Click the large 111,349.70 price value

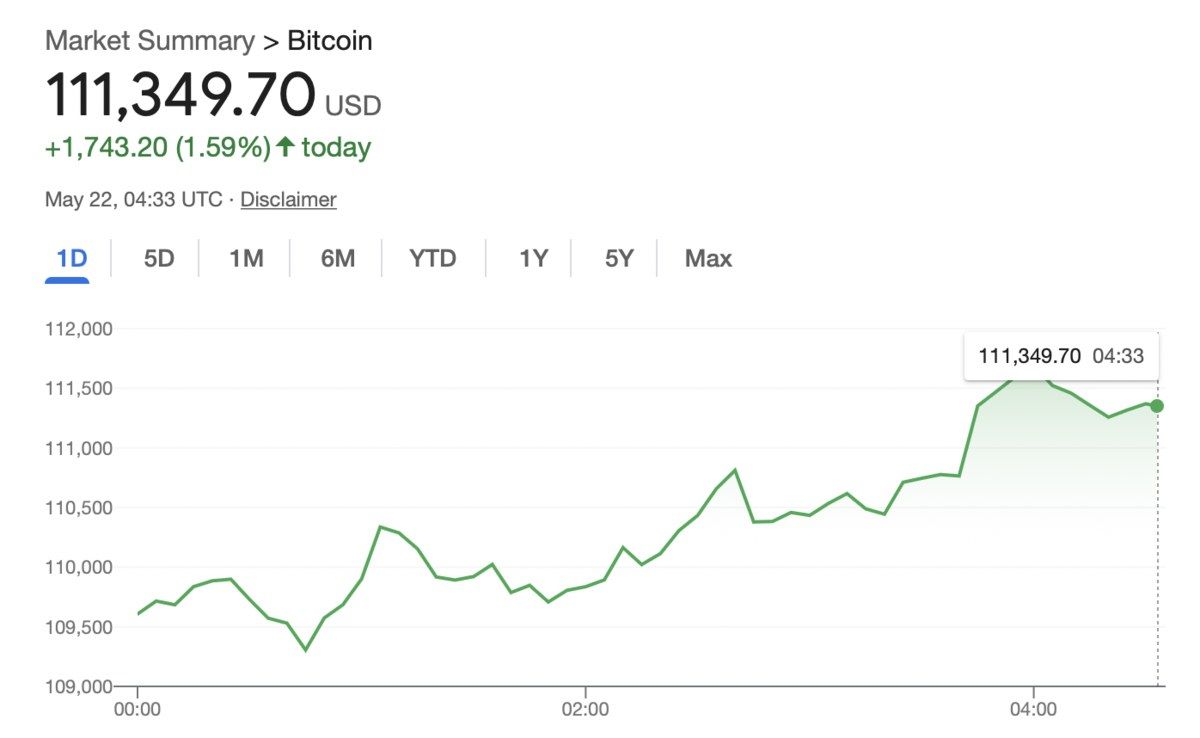[180, 96]
